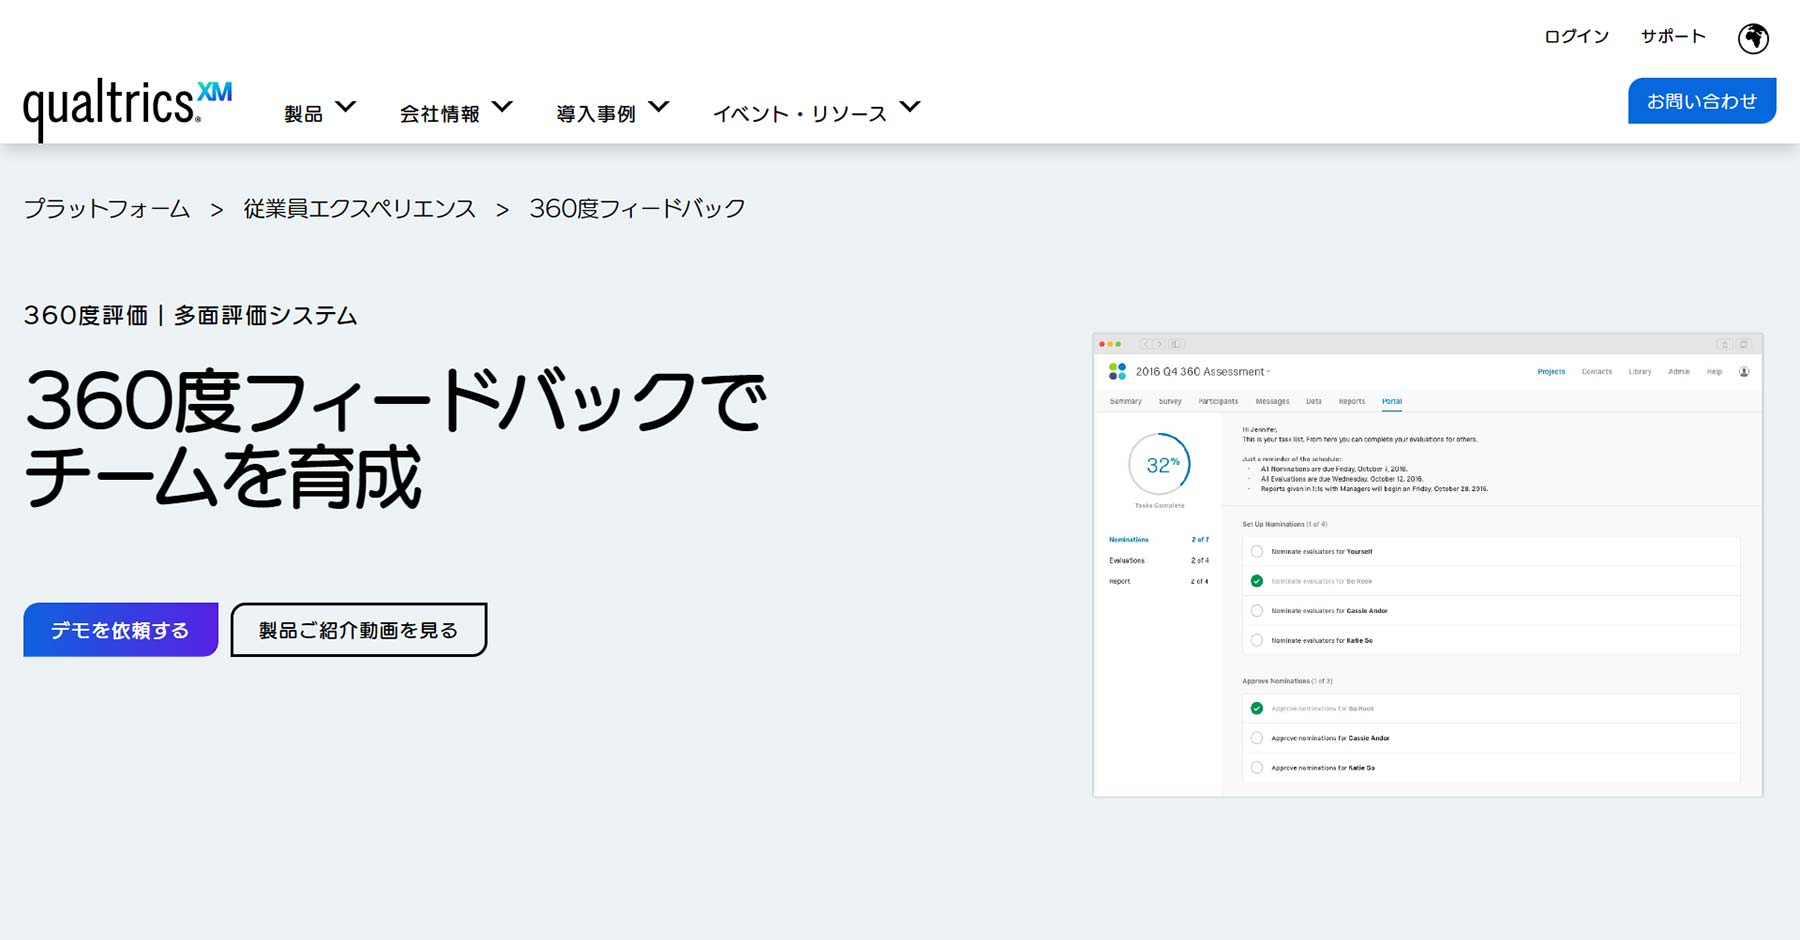Screen dimensions: 1800x940
Task: Switch to the Data tab in the preview
Action: 1314,402
